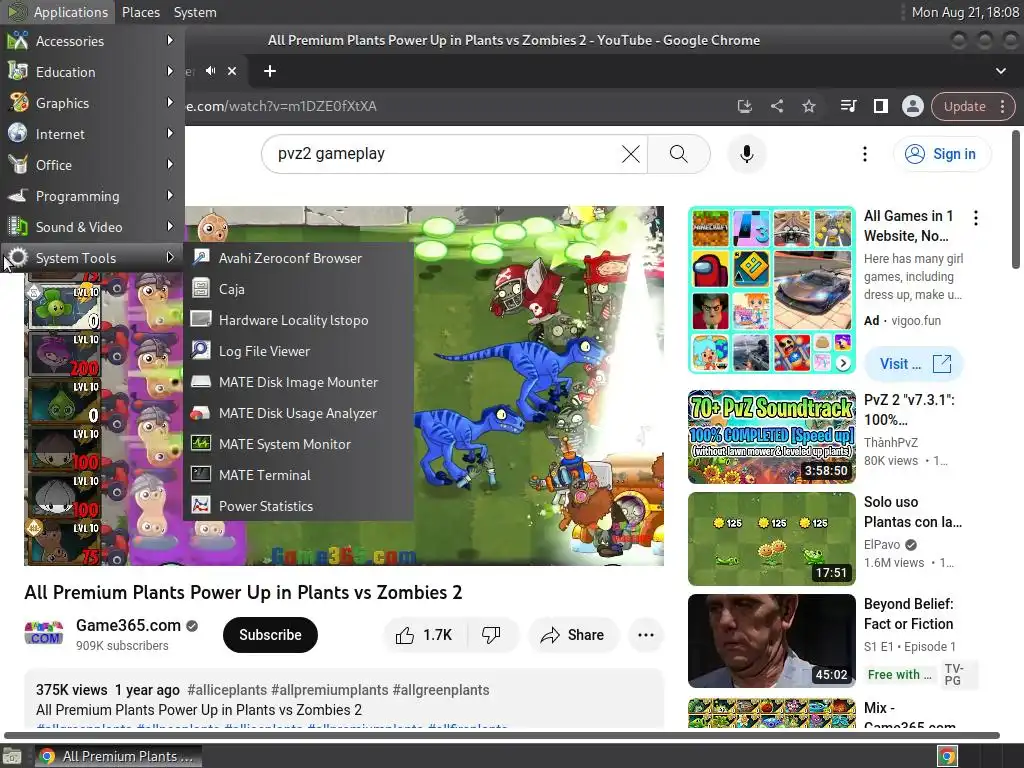Expand the Office submenu
Viewport: 1024px width, 768px height.
tap(91, 165)
